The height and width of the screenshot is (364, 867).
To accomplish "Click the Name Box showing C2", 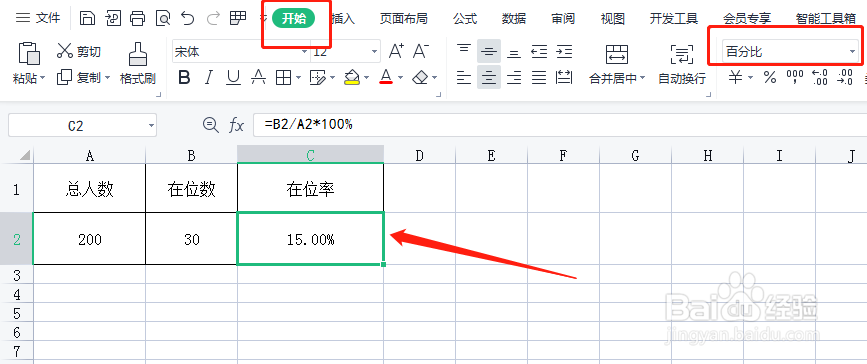I will (82, 126).
